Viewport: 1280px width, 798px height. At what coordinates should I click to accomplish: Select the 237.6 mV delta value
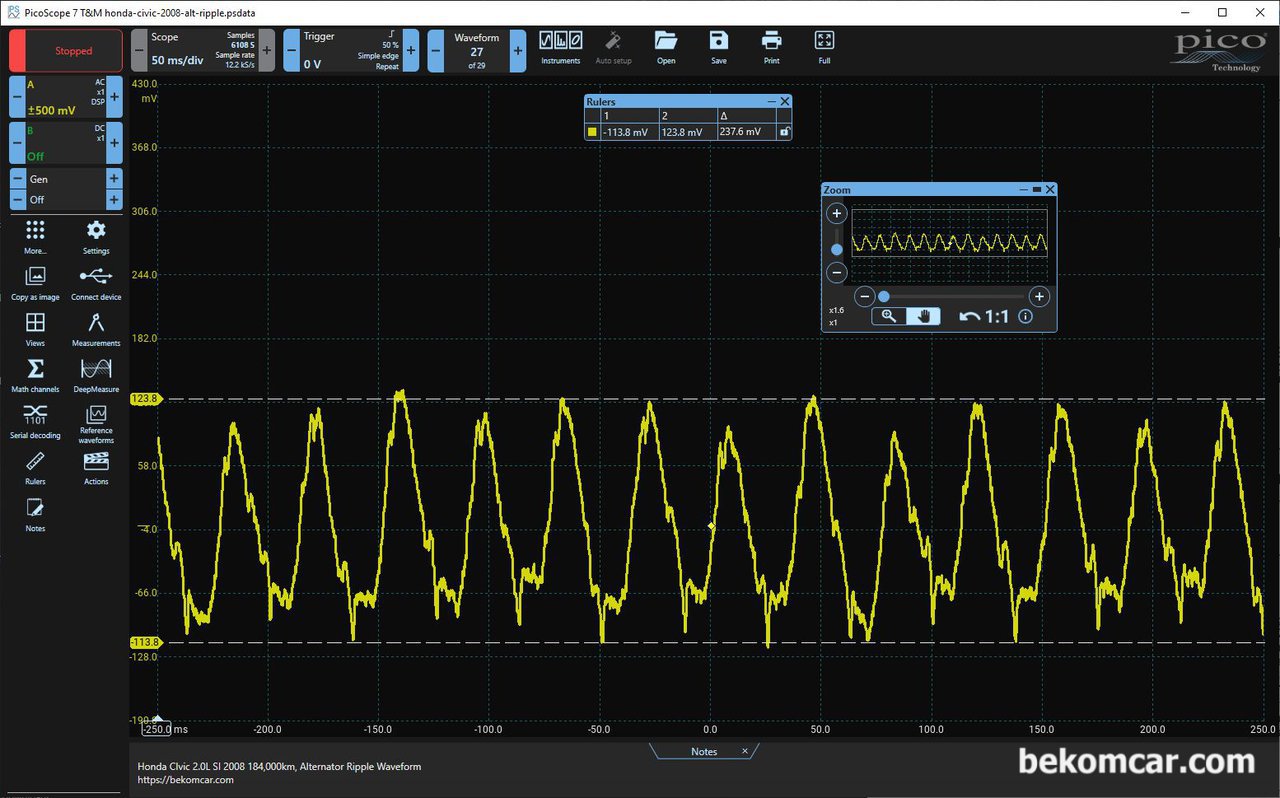coord(741,131)
